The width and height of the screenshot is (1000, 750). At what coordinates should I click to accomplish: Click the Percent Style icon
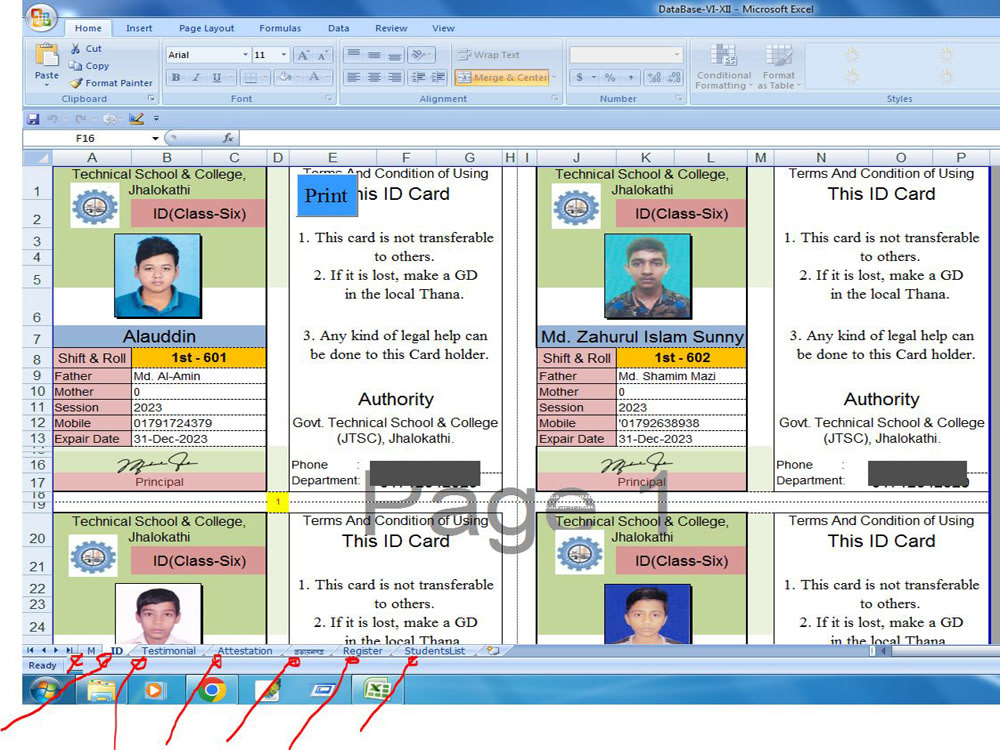pos(610,77)
